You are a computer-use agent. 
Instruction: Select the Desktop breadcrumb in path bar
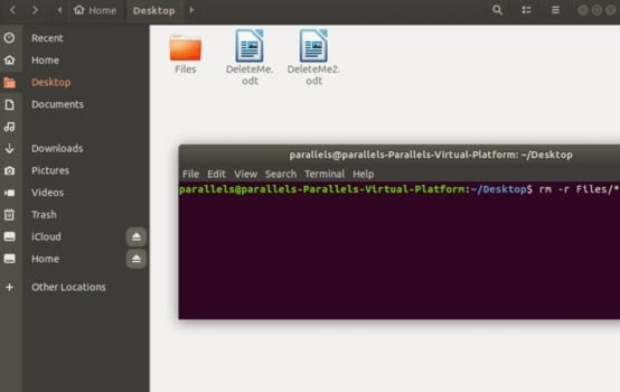(x=154, y=10)
